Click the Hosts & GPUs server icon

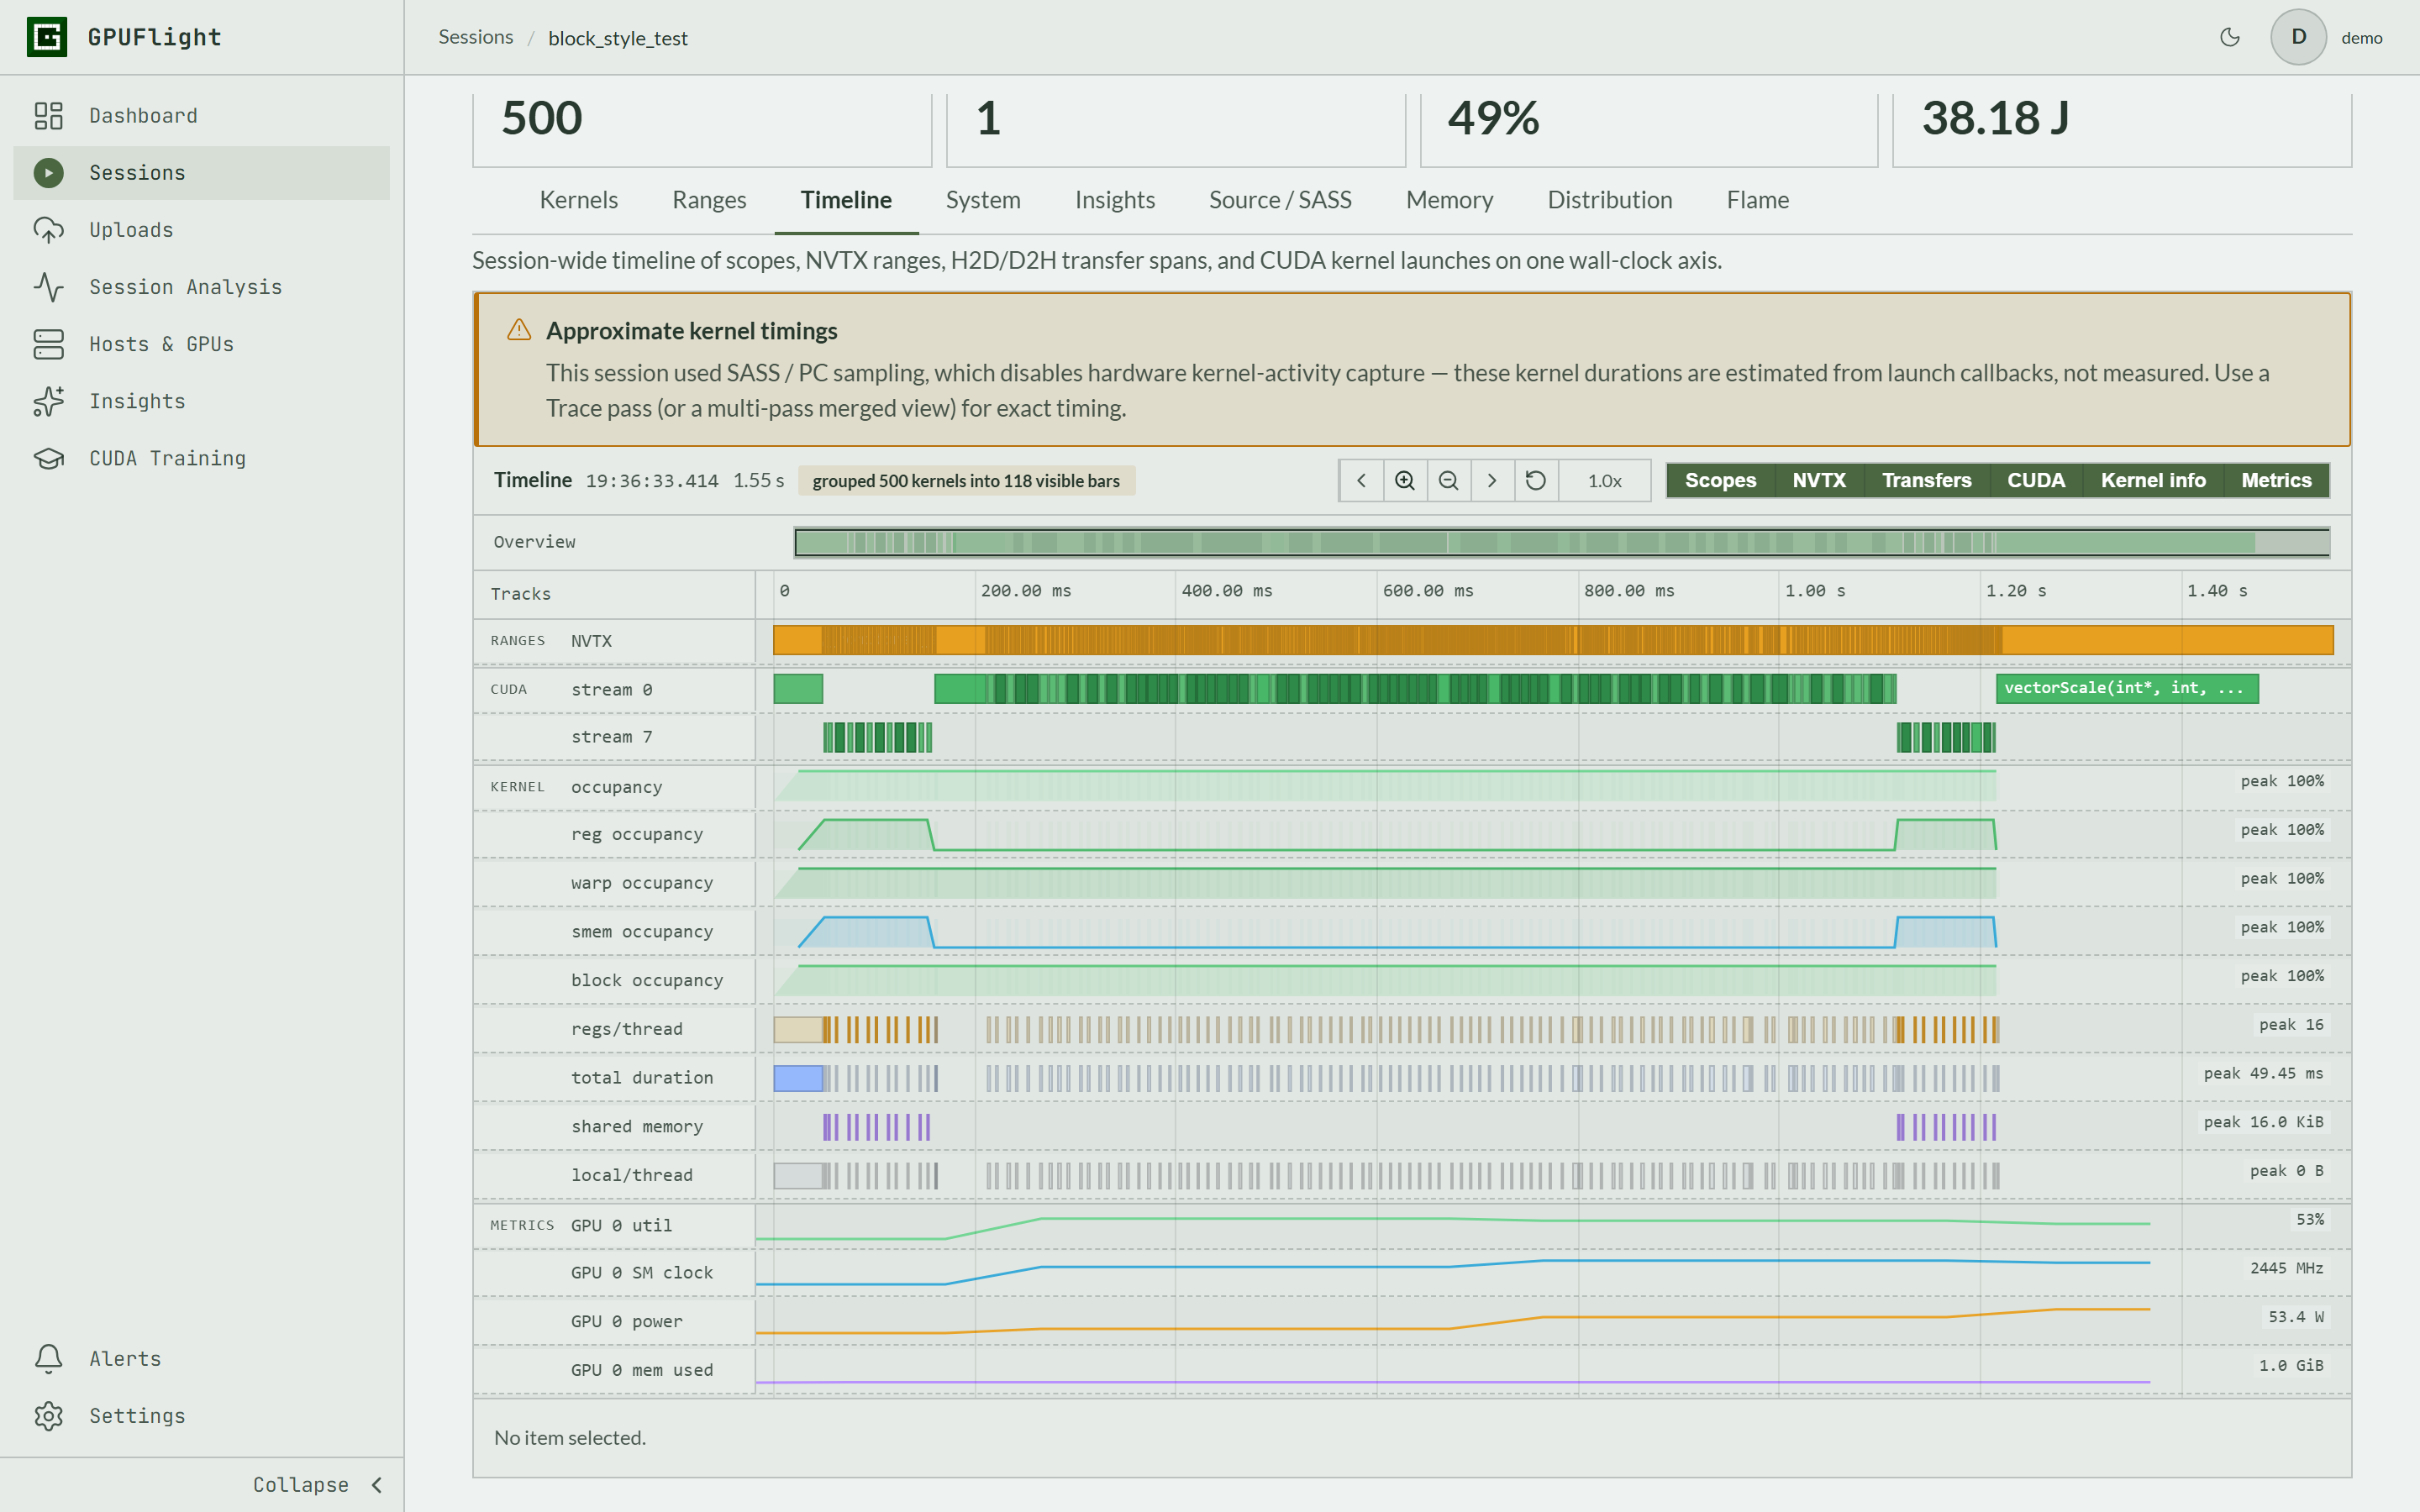pos(48,344)
